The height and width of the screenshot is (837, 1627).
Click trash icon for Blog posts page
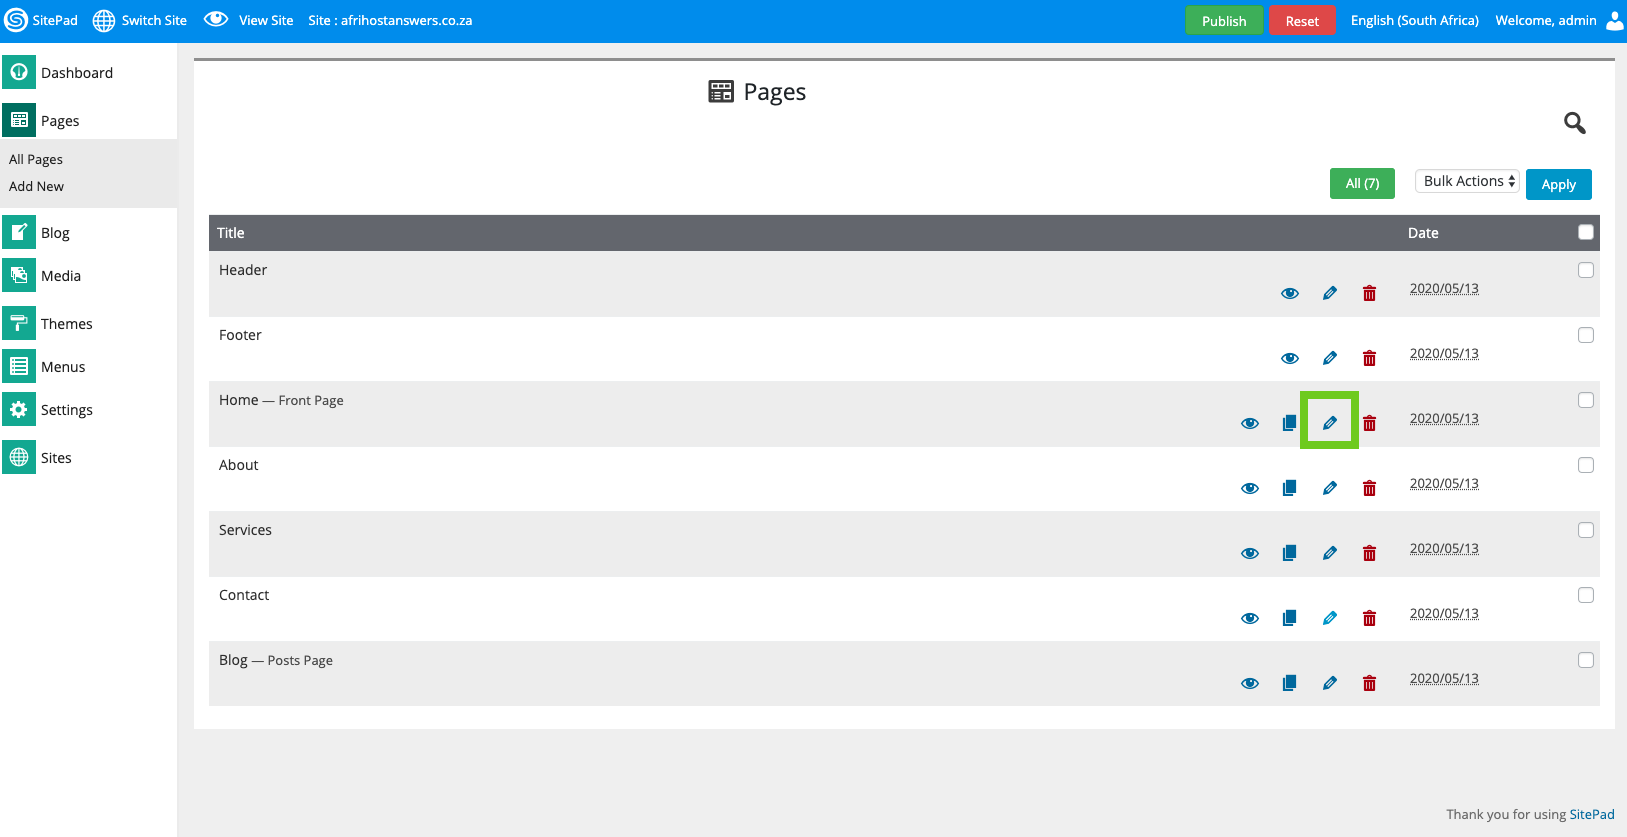(x=1369, y=683)
